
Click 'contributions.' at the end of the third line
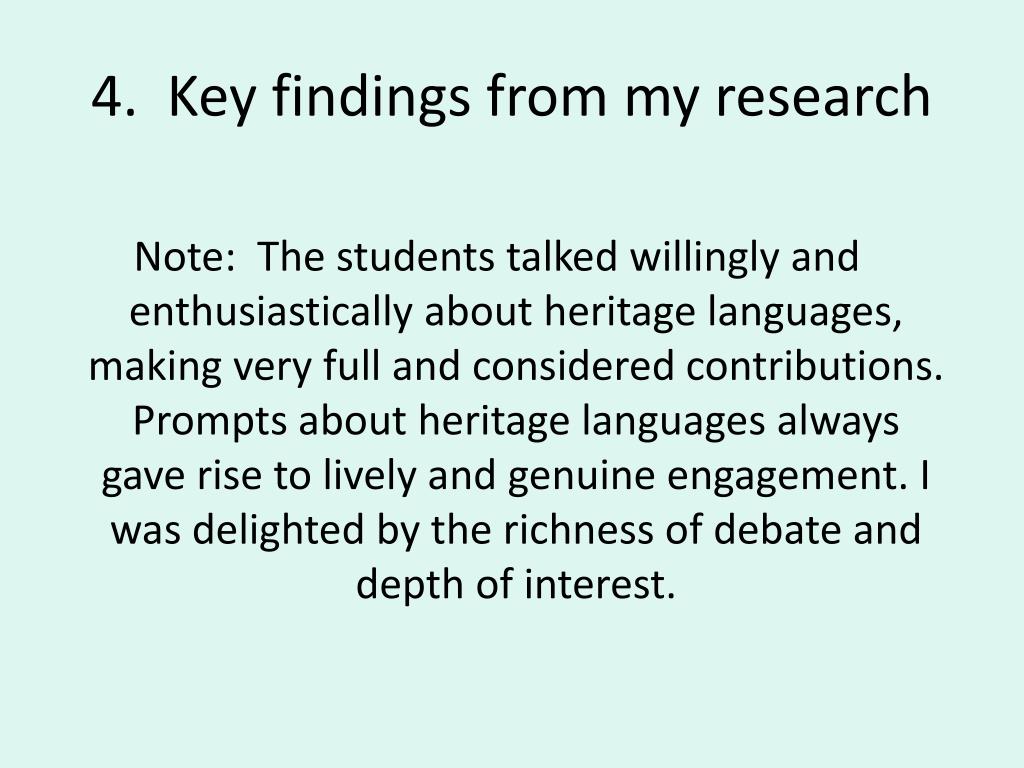pyautogui.click(x=814, y=366)
